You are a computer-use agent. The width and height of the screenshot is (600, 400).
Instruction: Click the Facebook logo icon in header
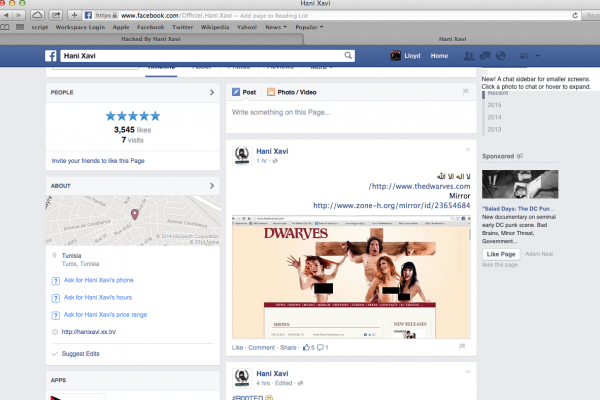pyautogui.click(x=51, y=56)
